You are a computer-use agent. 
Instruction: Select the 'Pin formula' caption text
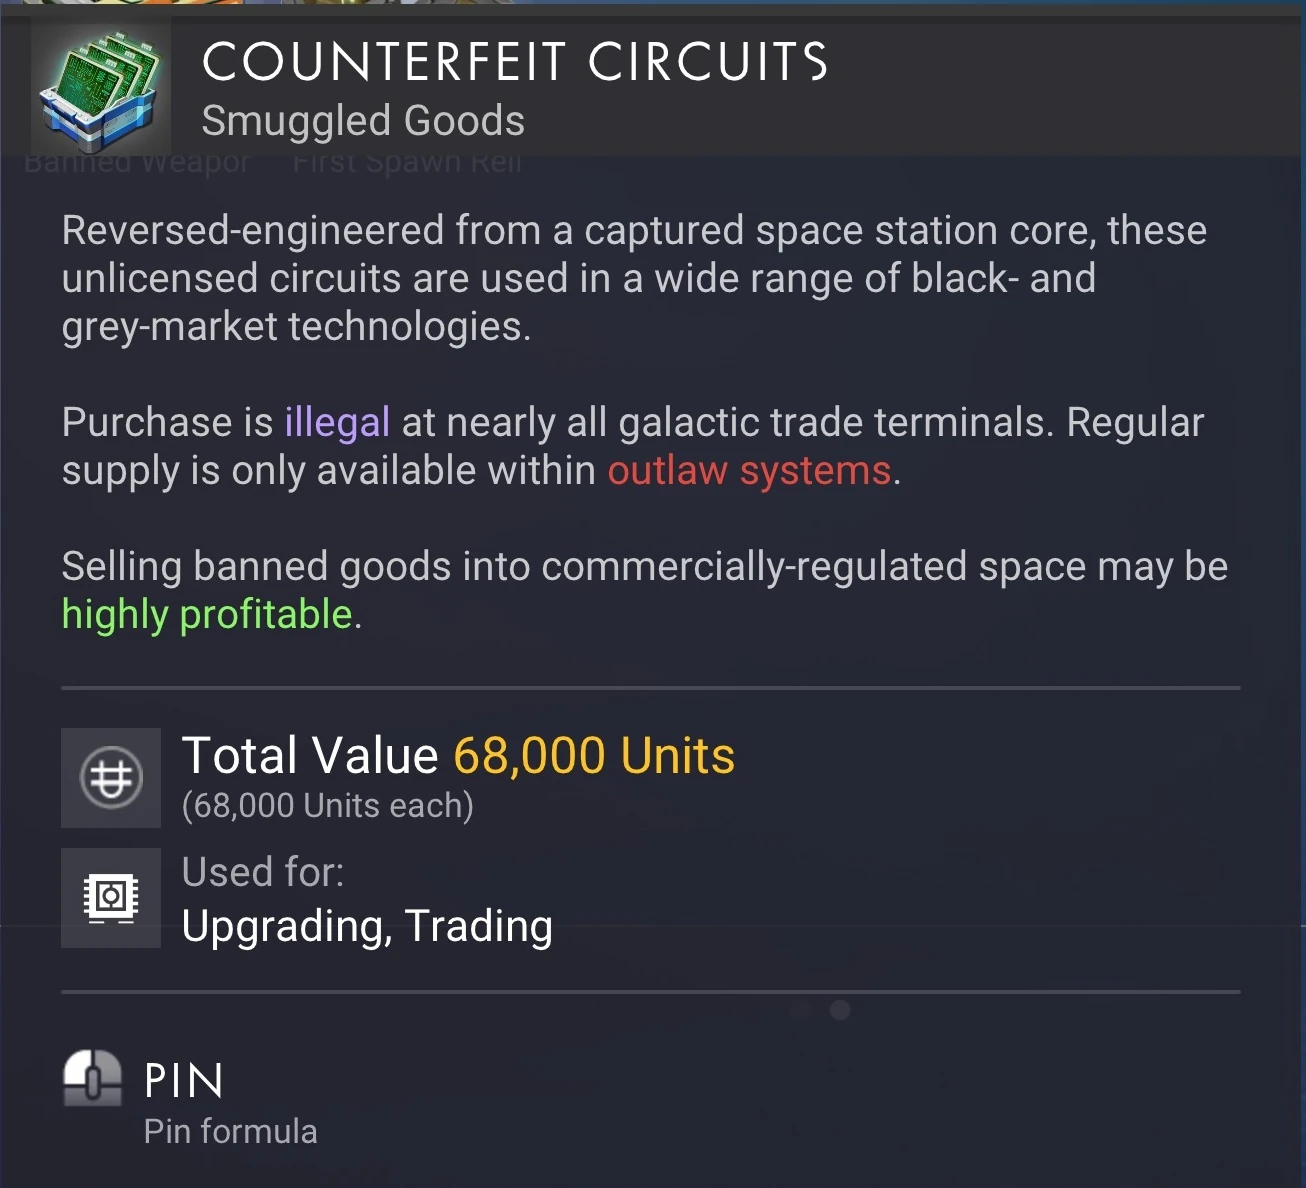(230, 1131)
